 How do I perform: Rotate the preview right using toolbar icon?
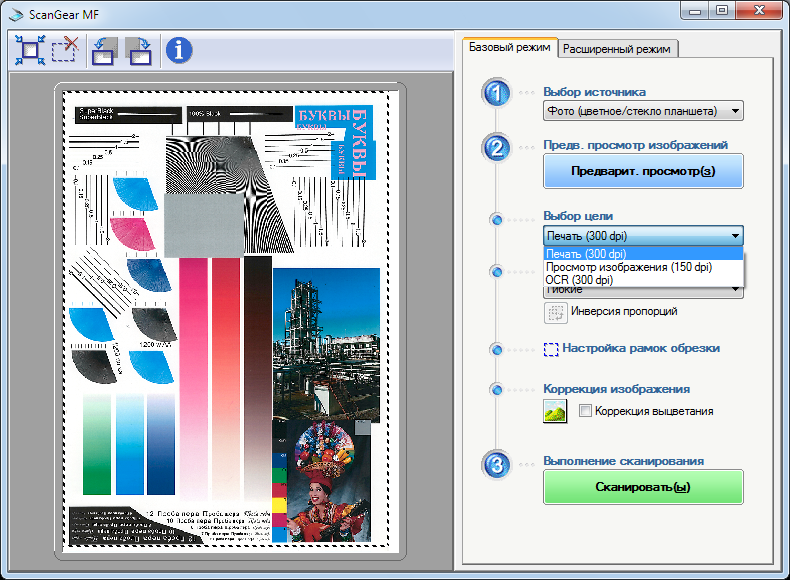coord(139,49)
